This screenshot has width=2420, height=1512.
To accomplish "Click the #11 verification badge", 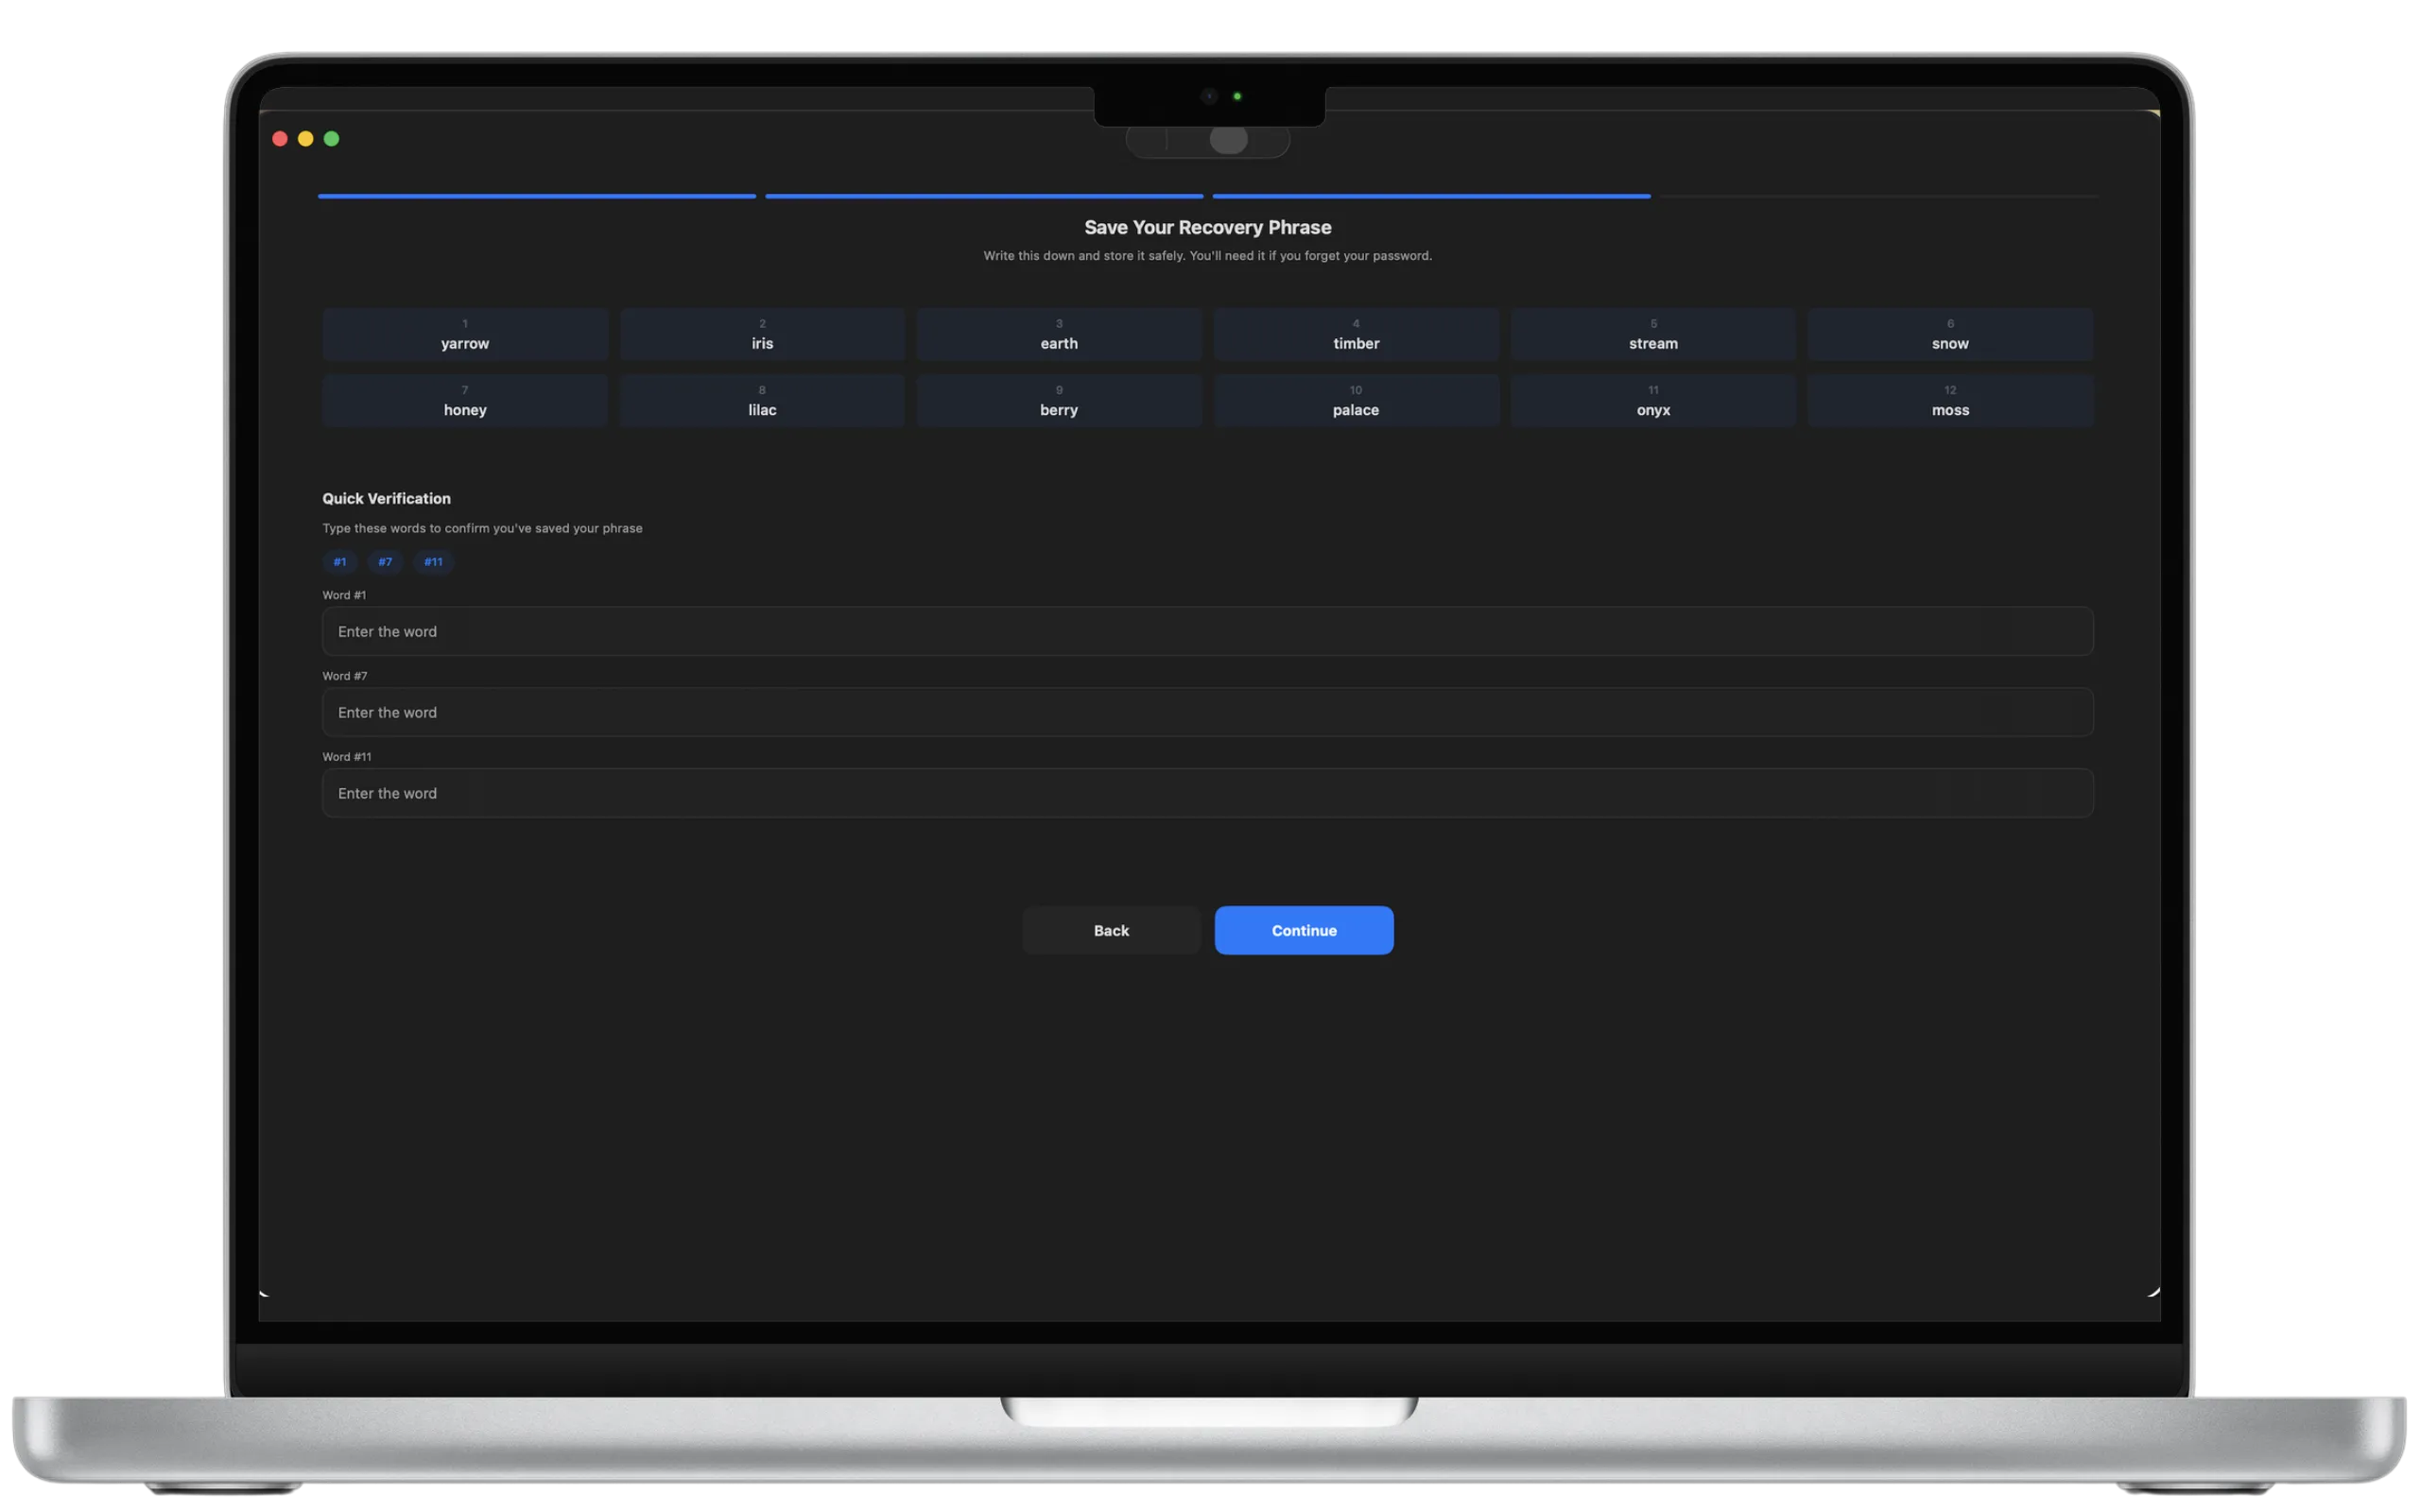I will tap(433, 562).
